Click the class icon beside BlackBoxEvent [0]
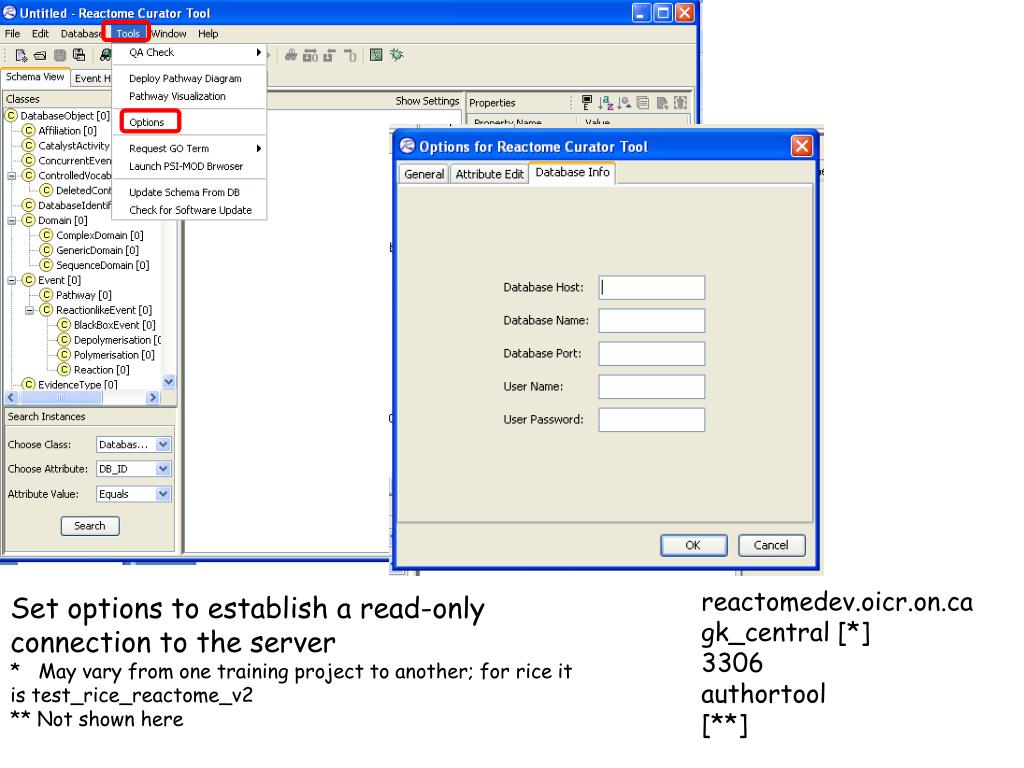This screenshot has height=768, width=1024. [64, 325]
